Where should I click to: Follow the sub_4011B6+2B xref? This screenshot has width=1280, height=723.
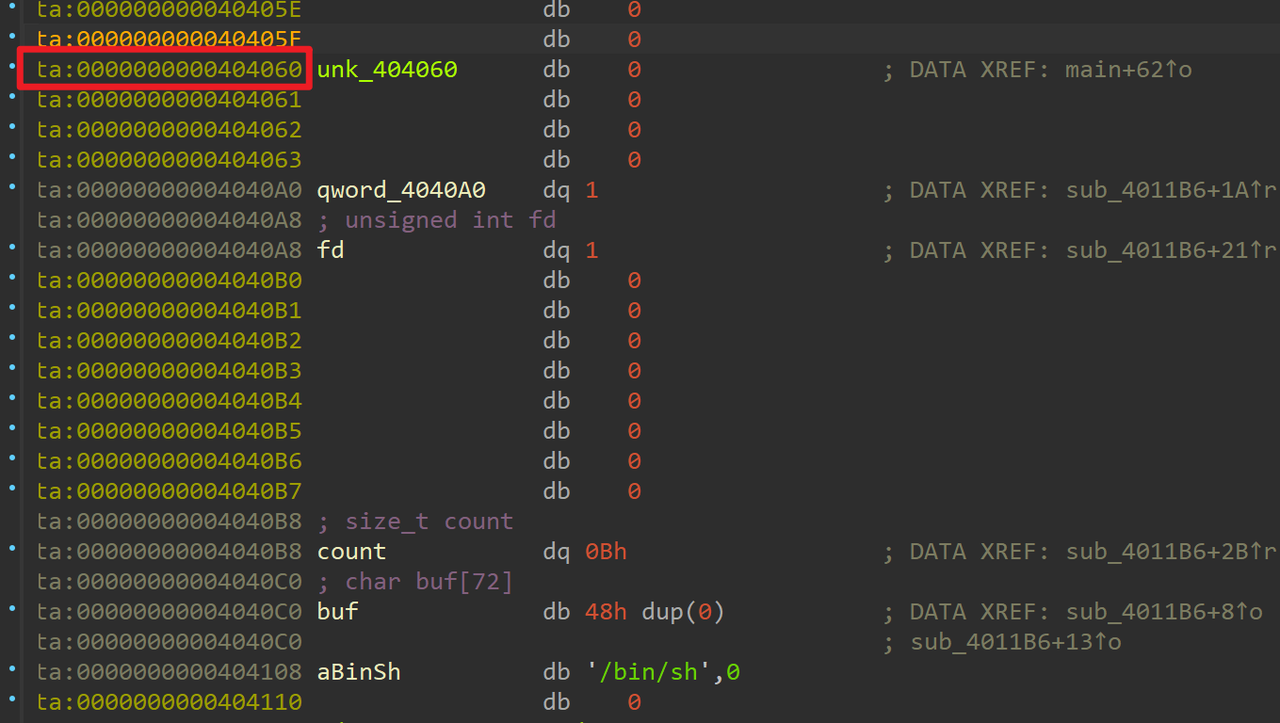(1172, 552)
